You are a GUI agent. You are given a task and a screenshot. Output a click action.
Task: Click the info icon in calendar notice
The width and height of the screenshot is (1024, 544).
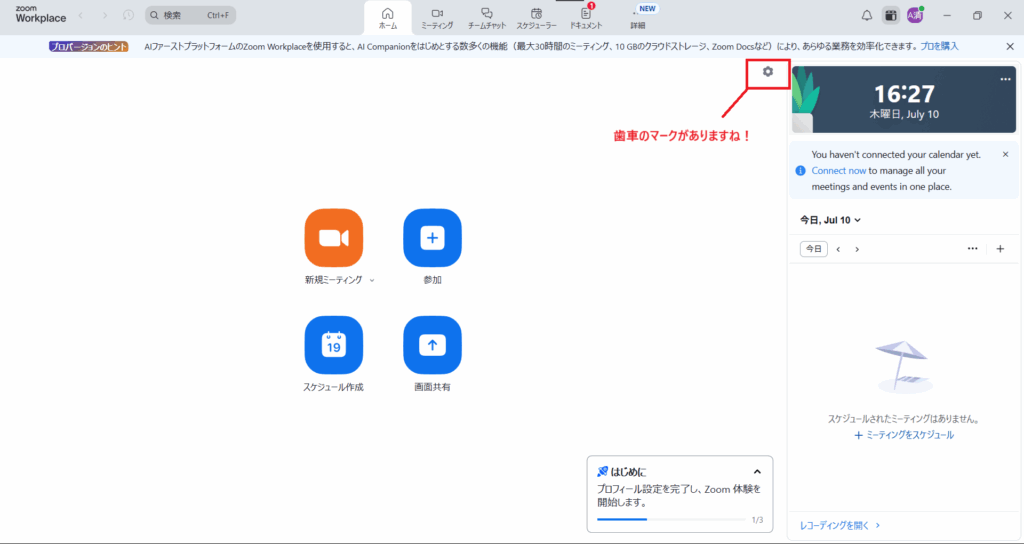tap(800, 170)
